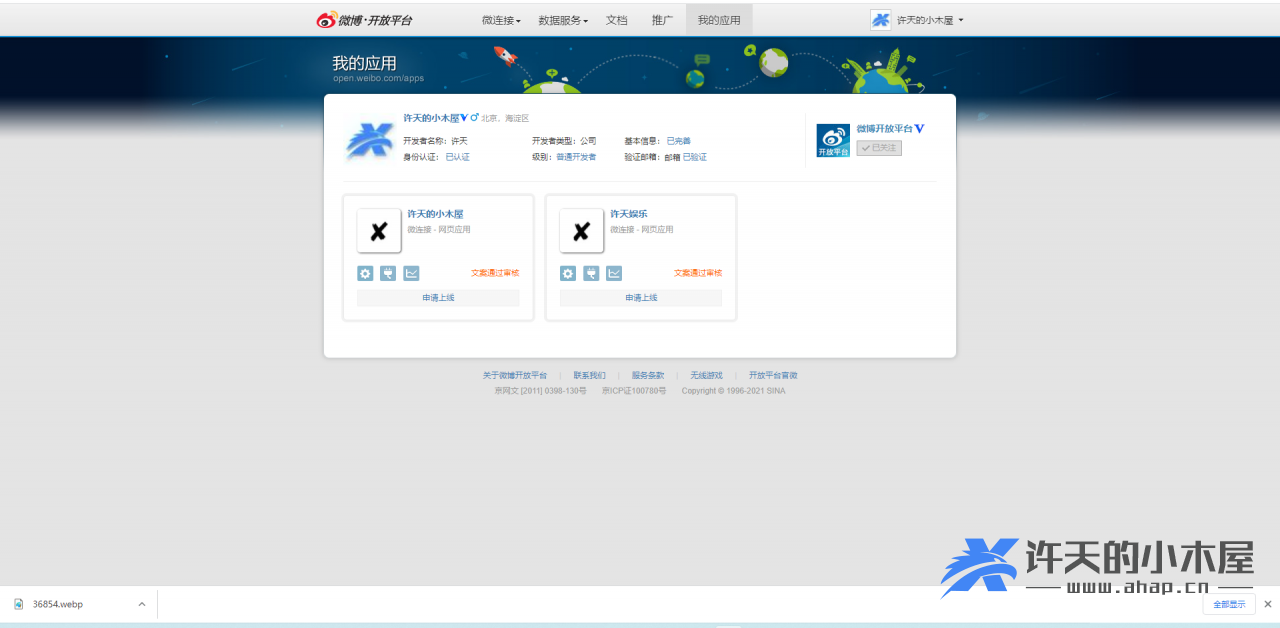
Task: Click the open.weibo.com/apps subtitle text
Action: point(379,77)
